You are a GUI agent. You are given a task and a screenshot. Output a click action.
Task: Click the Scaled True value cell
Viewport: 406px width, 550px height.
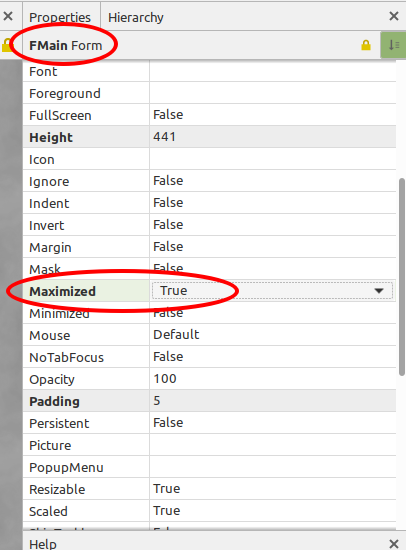coord(273,511)
